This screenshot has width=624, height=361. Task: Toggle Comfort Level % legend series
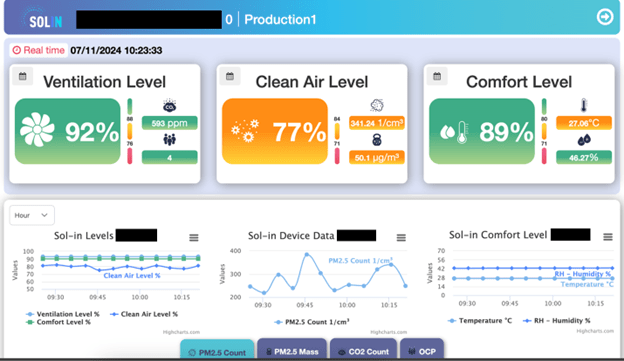click(x=58, y=322)
